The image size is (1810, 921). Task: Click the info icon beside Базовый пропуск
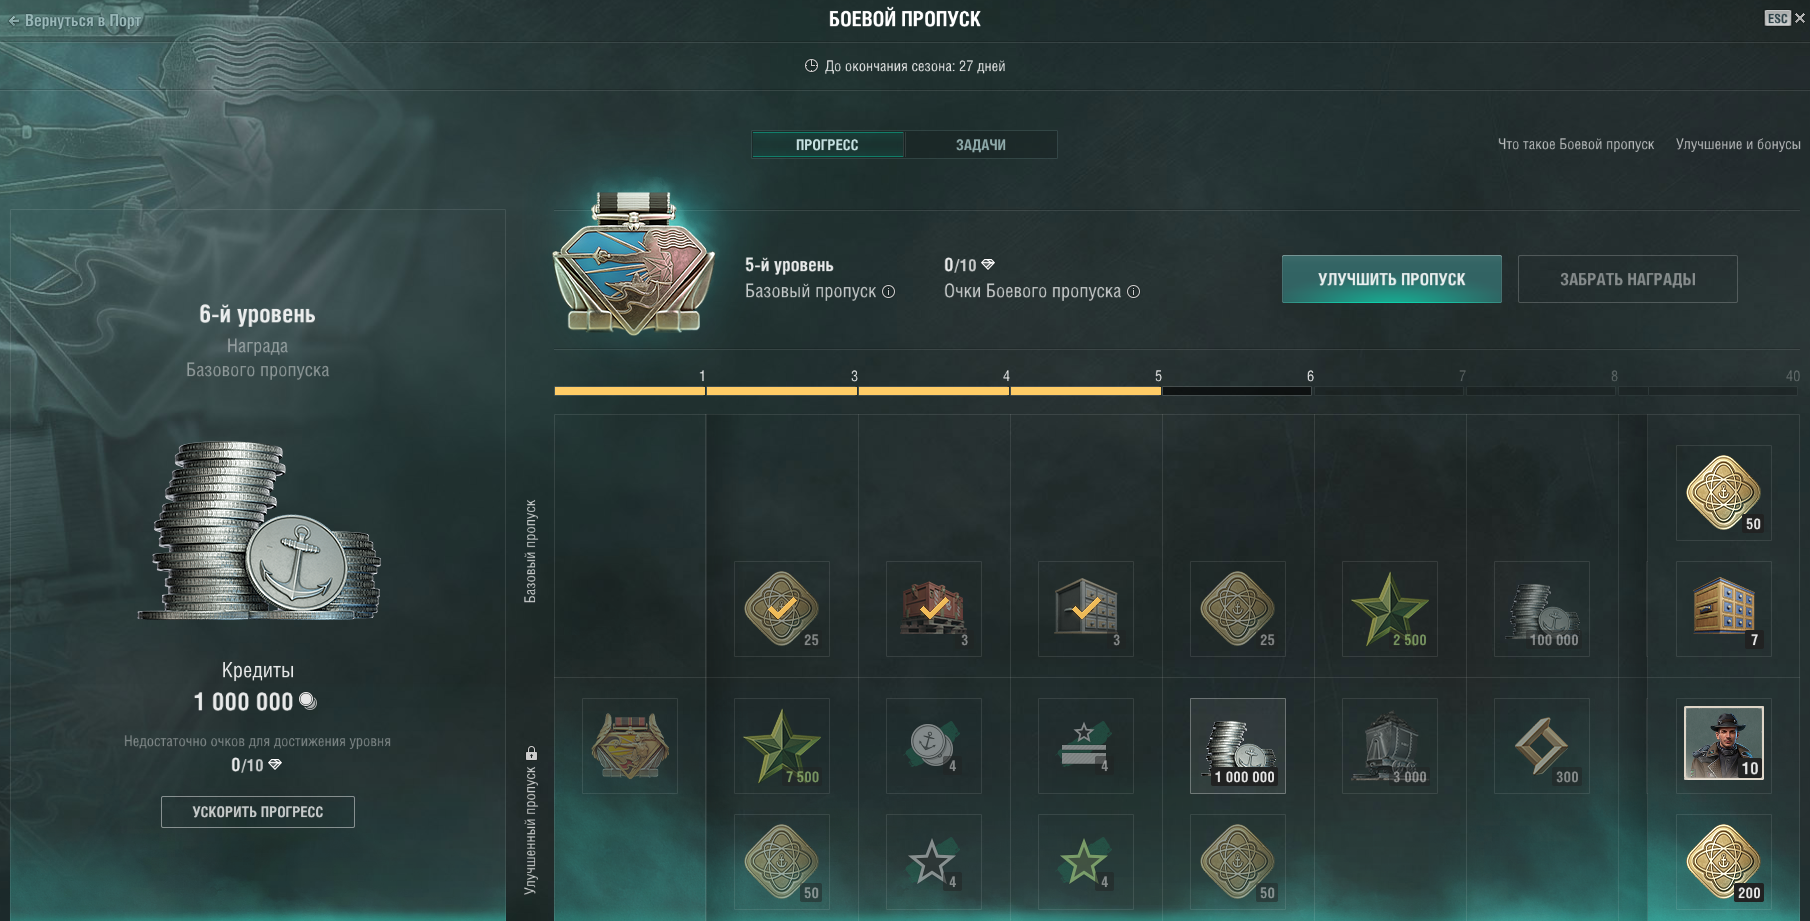pos(888,292)
